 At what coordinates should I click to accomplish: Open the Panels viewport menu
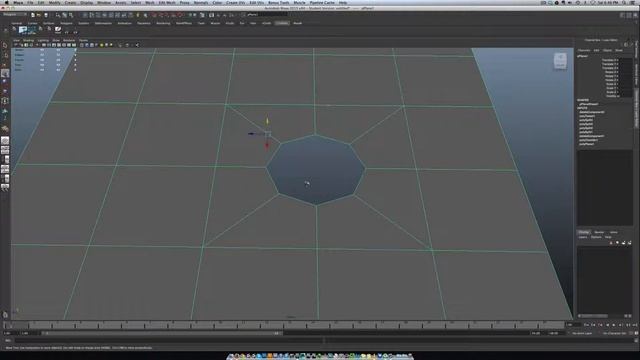tap(83, 40)
